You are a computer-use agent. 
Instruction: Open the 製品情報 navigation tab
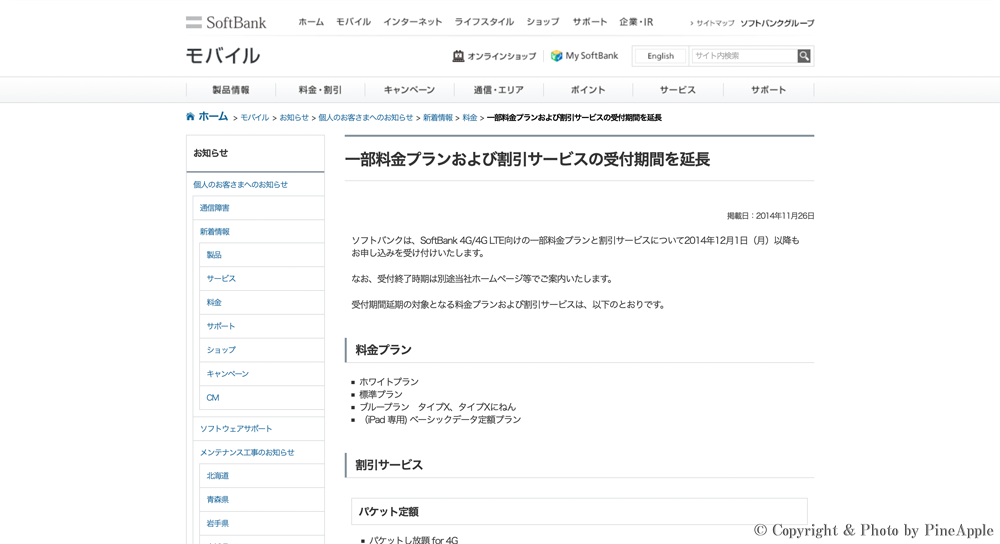[x=231, y=90]
